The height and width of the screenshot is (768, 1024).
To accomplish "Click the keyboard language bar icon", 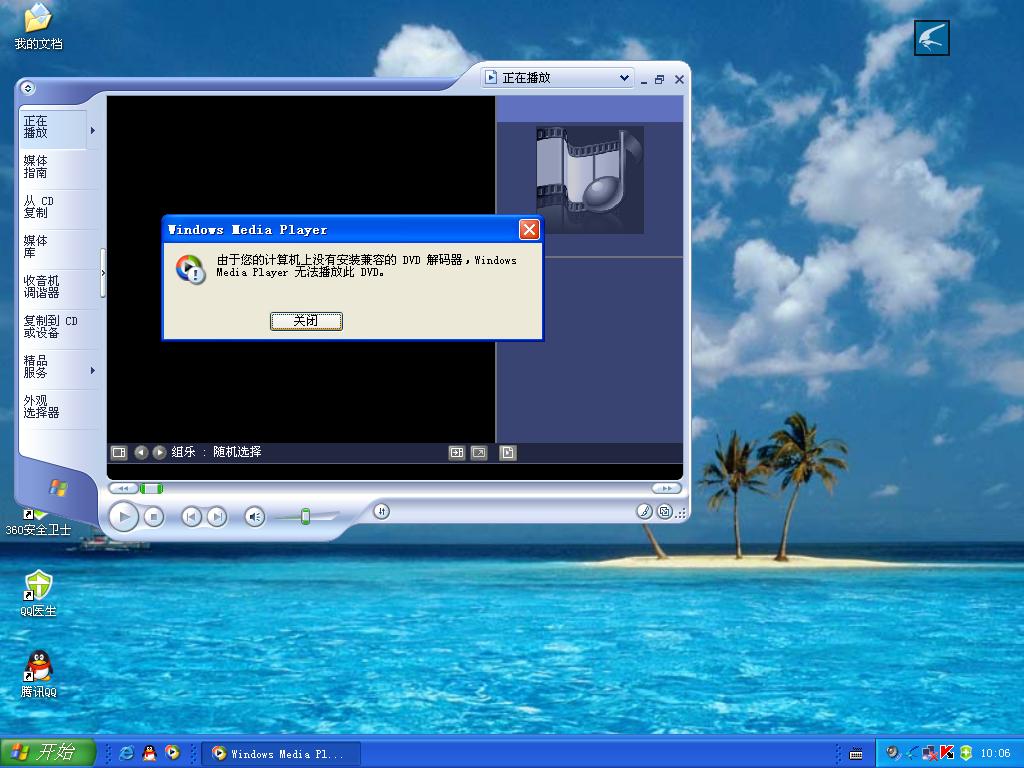I will point(856,754).
